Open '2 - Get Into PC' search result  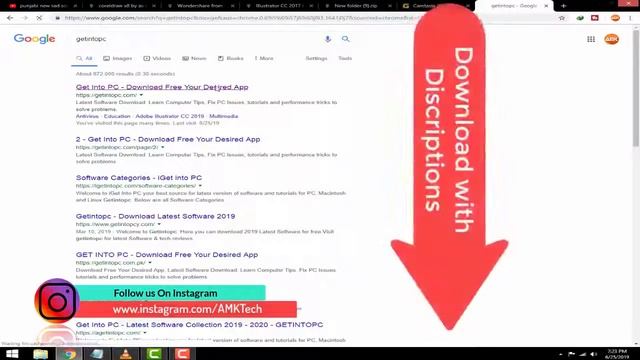(x=168, y=139)
